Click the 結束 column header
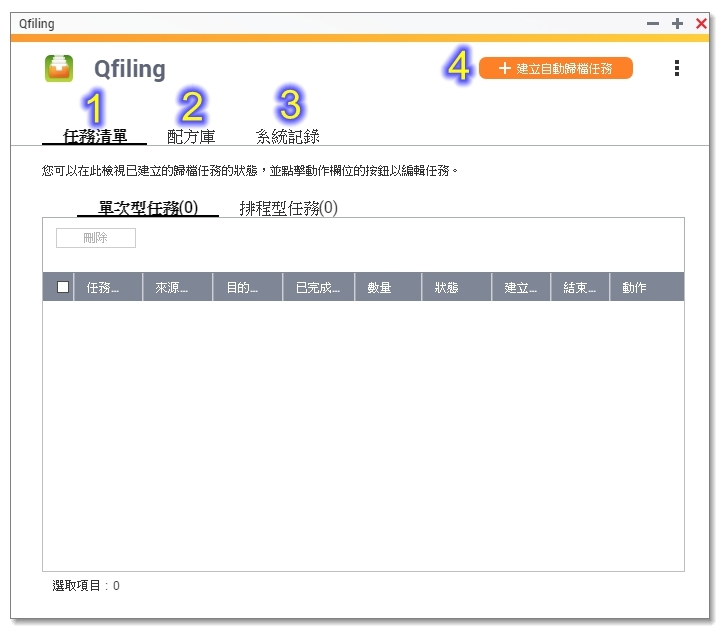This screenshot has height=631, width=720. point(580,287)
